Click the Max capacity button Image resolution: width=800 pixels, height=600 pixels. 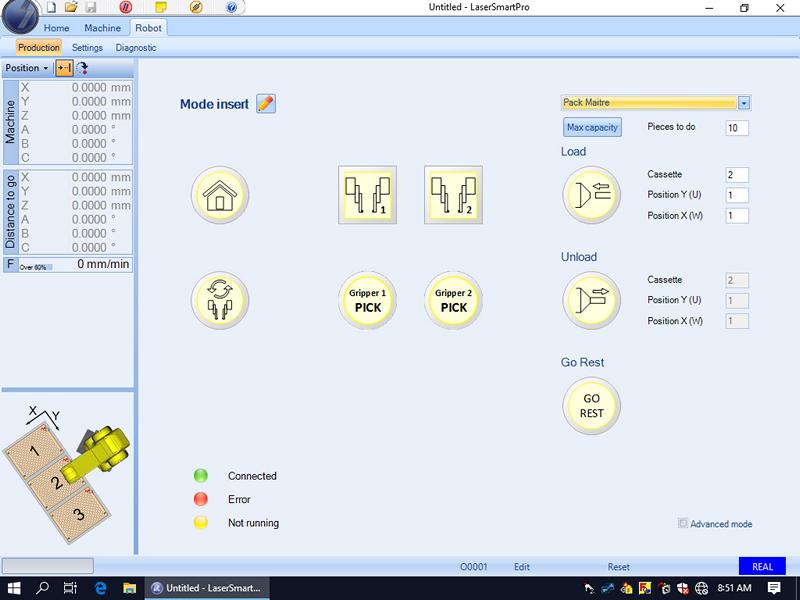pos(592,127)
